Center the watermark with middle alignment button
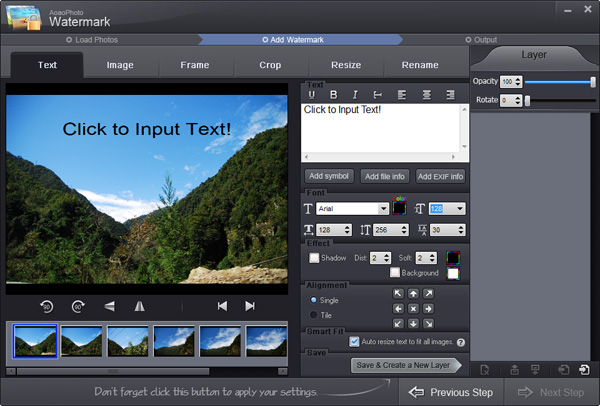 (413, 308)
